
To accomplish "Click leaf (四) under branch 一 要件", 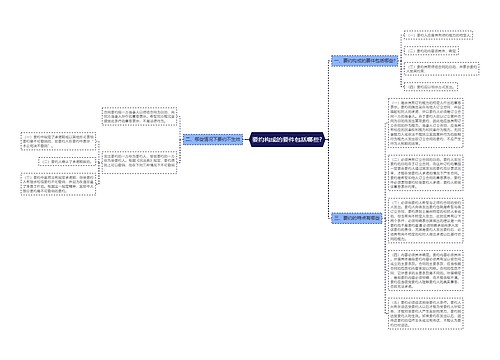I will pos(431,87).
